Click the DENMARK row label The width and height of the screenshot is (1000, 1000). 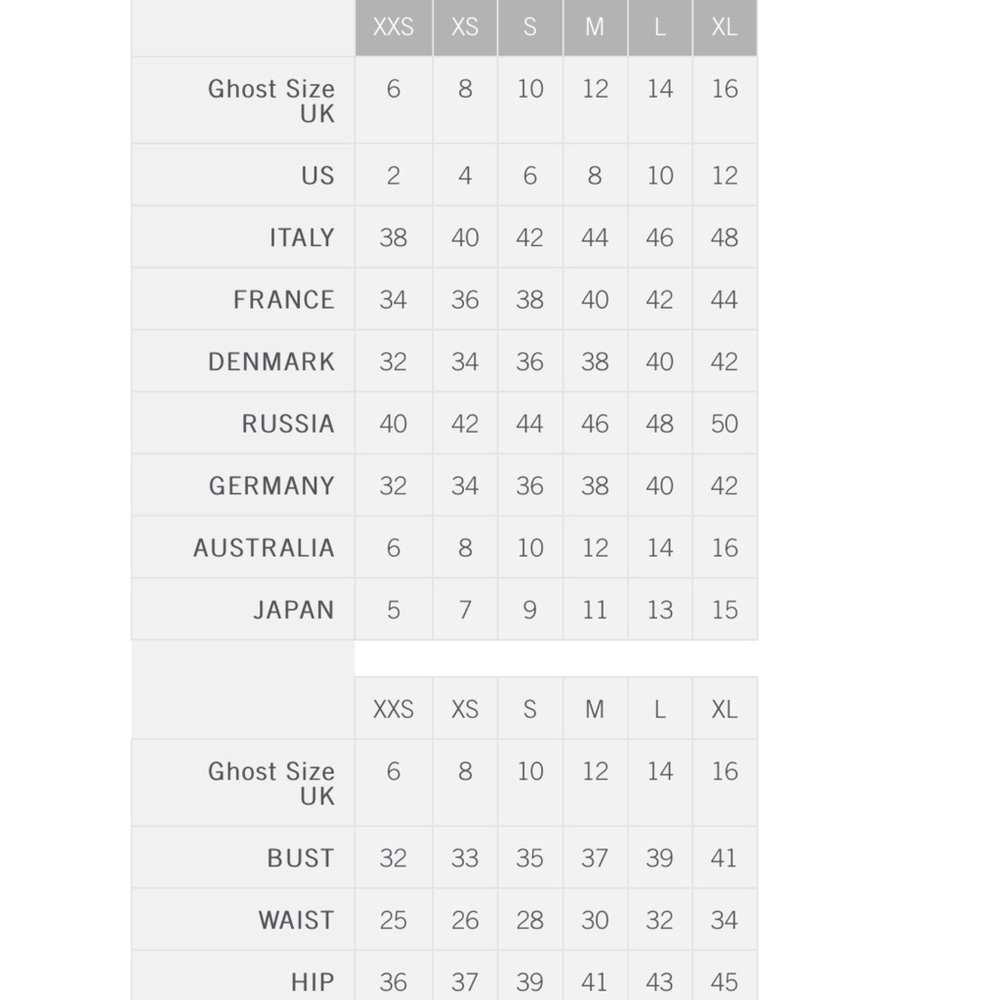coord(271,362)
